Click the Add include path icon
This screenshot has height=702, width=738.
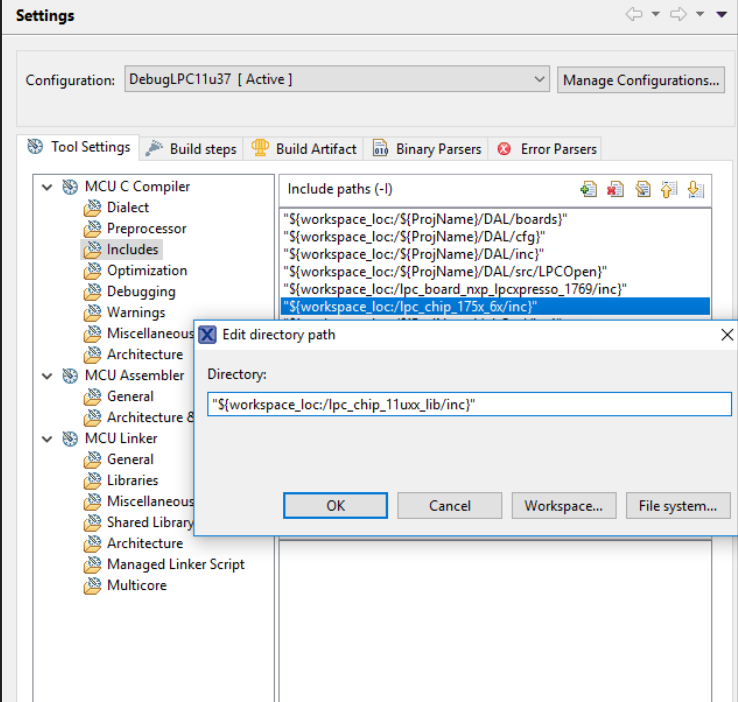pyautogui.click(x=588, y=189)
